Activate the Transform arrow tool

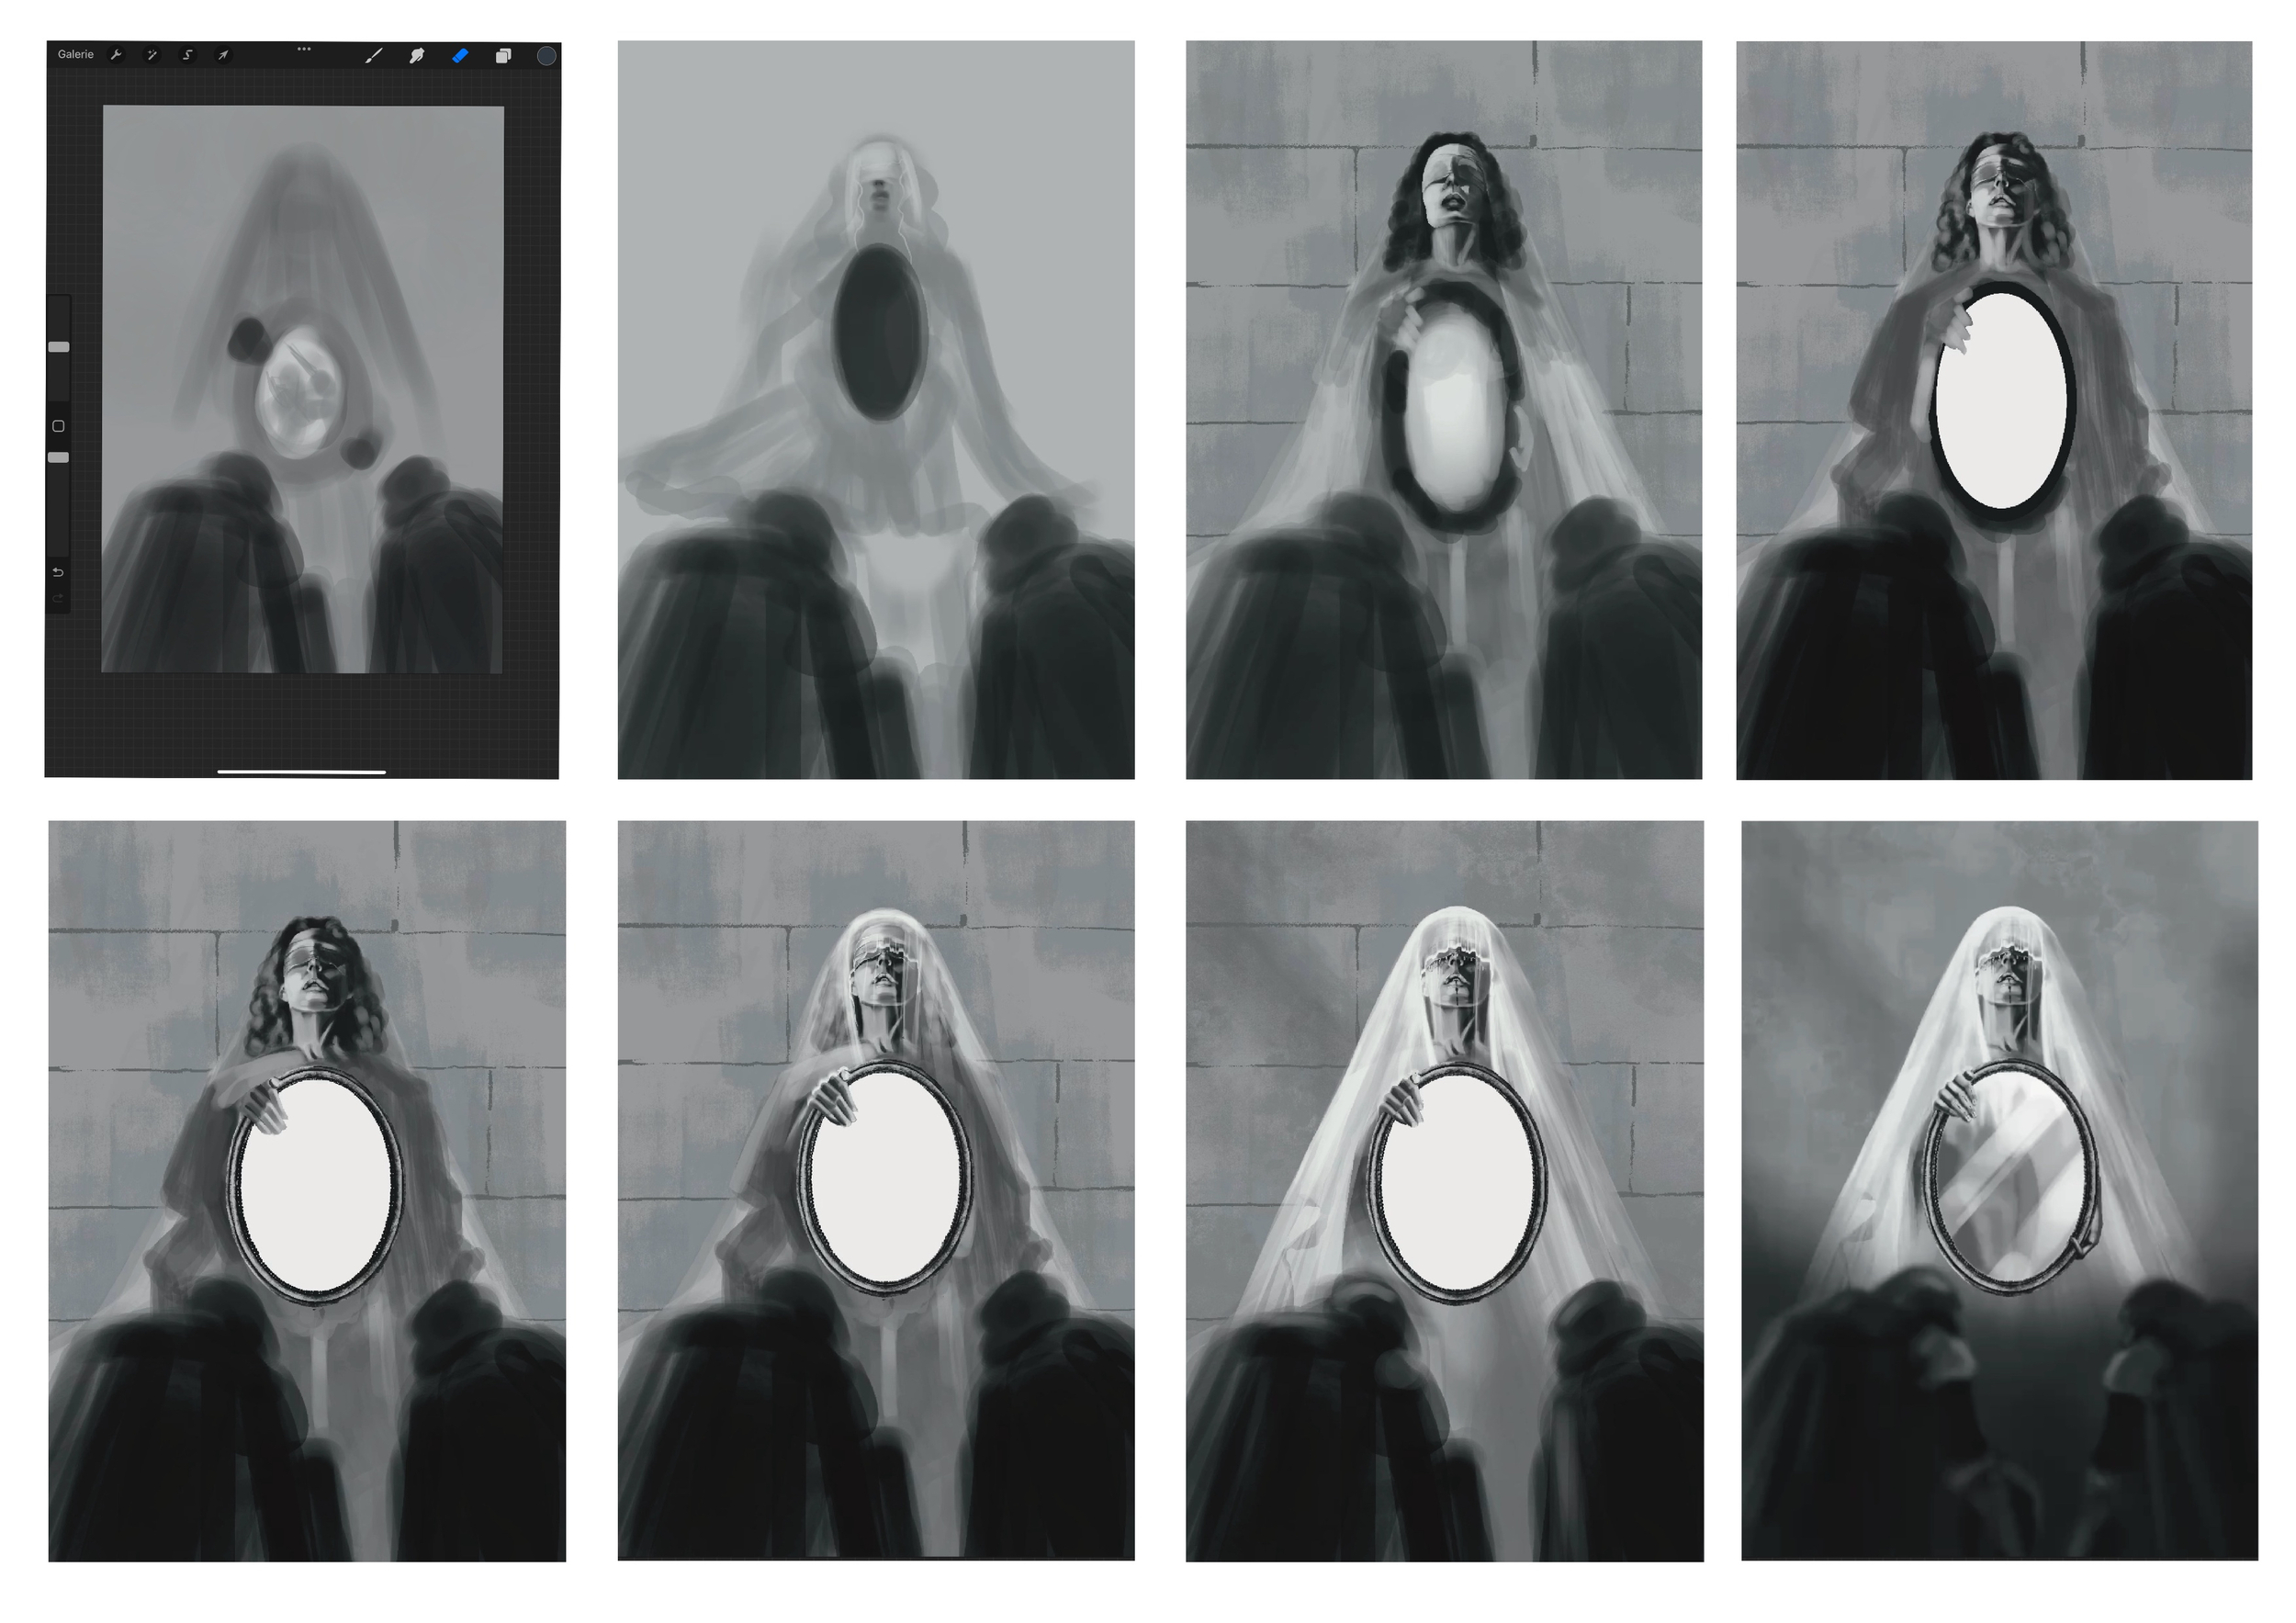coord(223,55)
